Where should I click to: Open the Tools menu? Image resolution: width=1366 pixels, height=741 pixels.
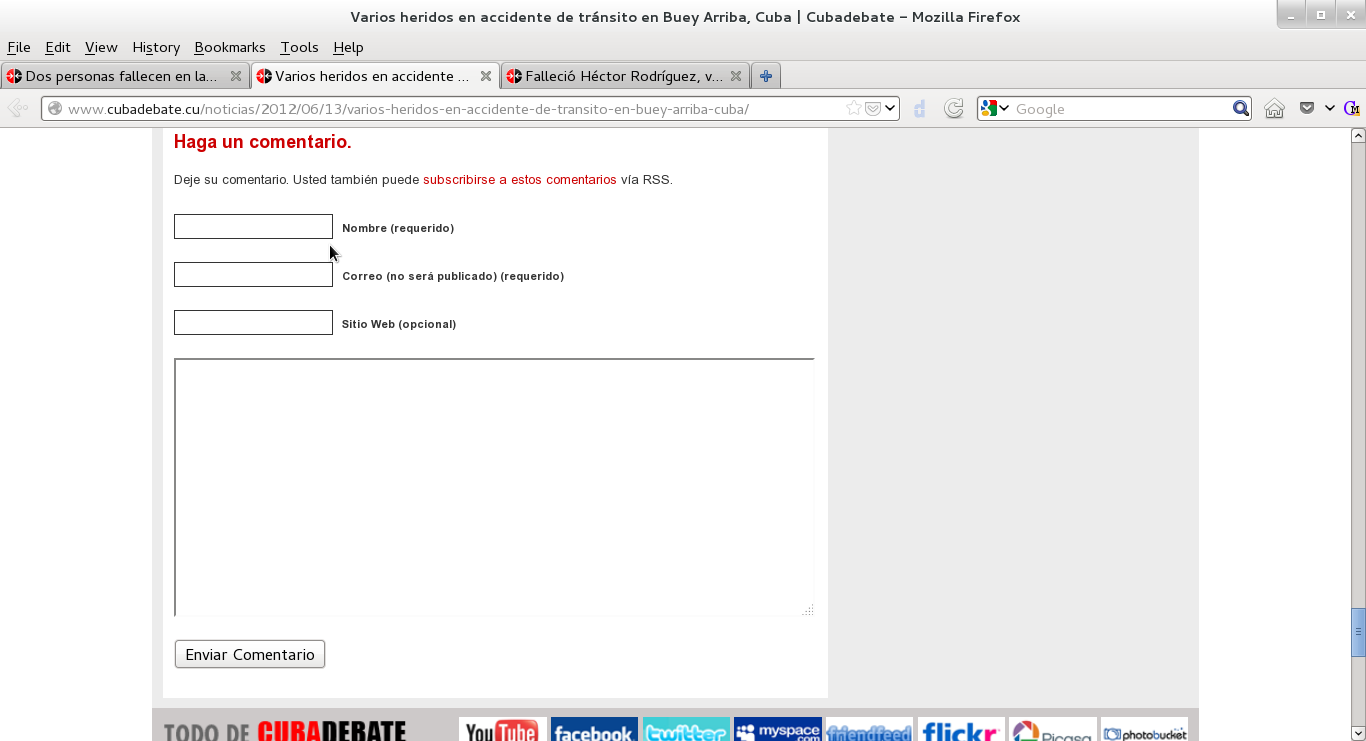click(x=299, y=47)
